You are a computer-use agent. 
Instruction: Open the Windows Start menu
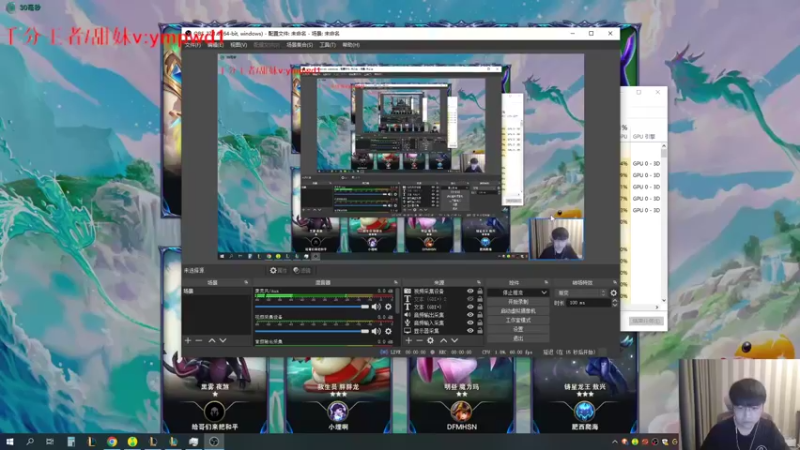click(10, 441)
